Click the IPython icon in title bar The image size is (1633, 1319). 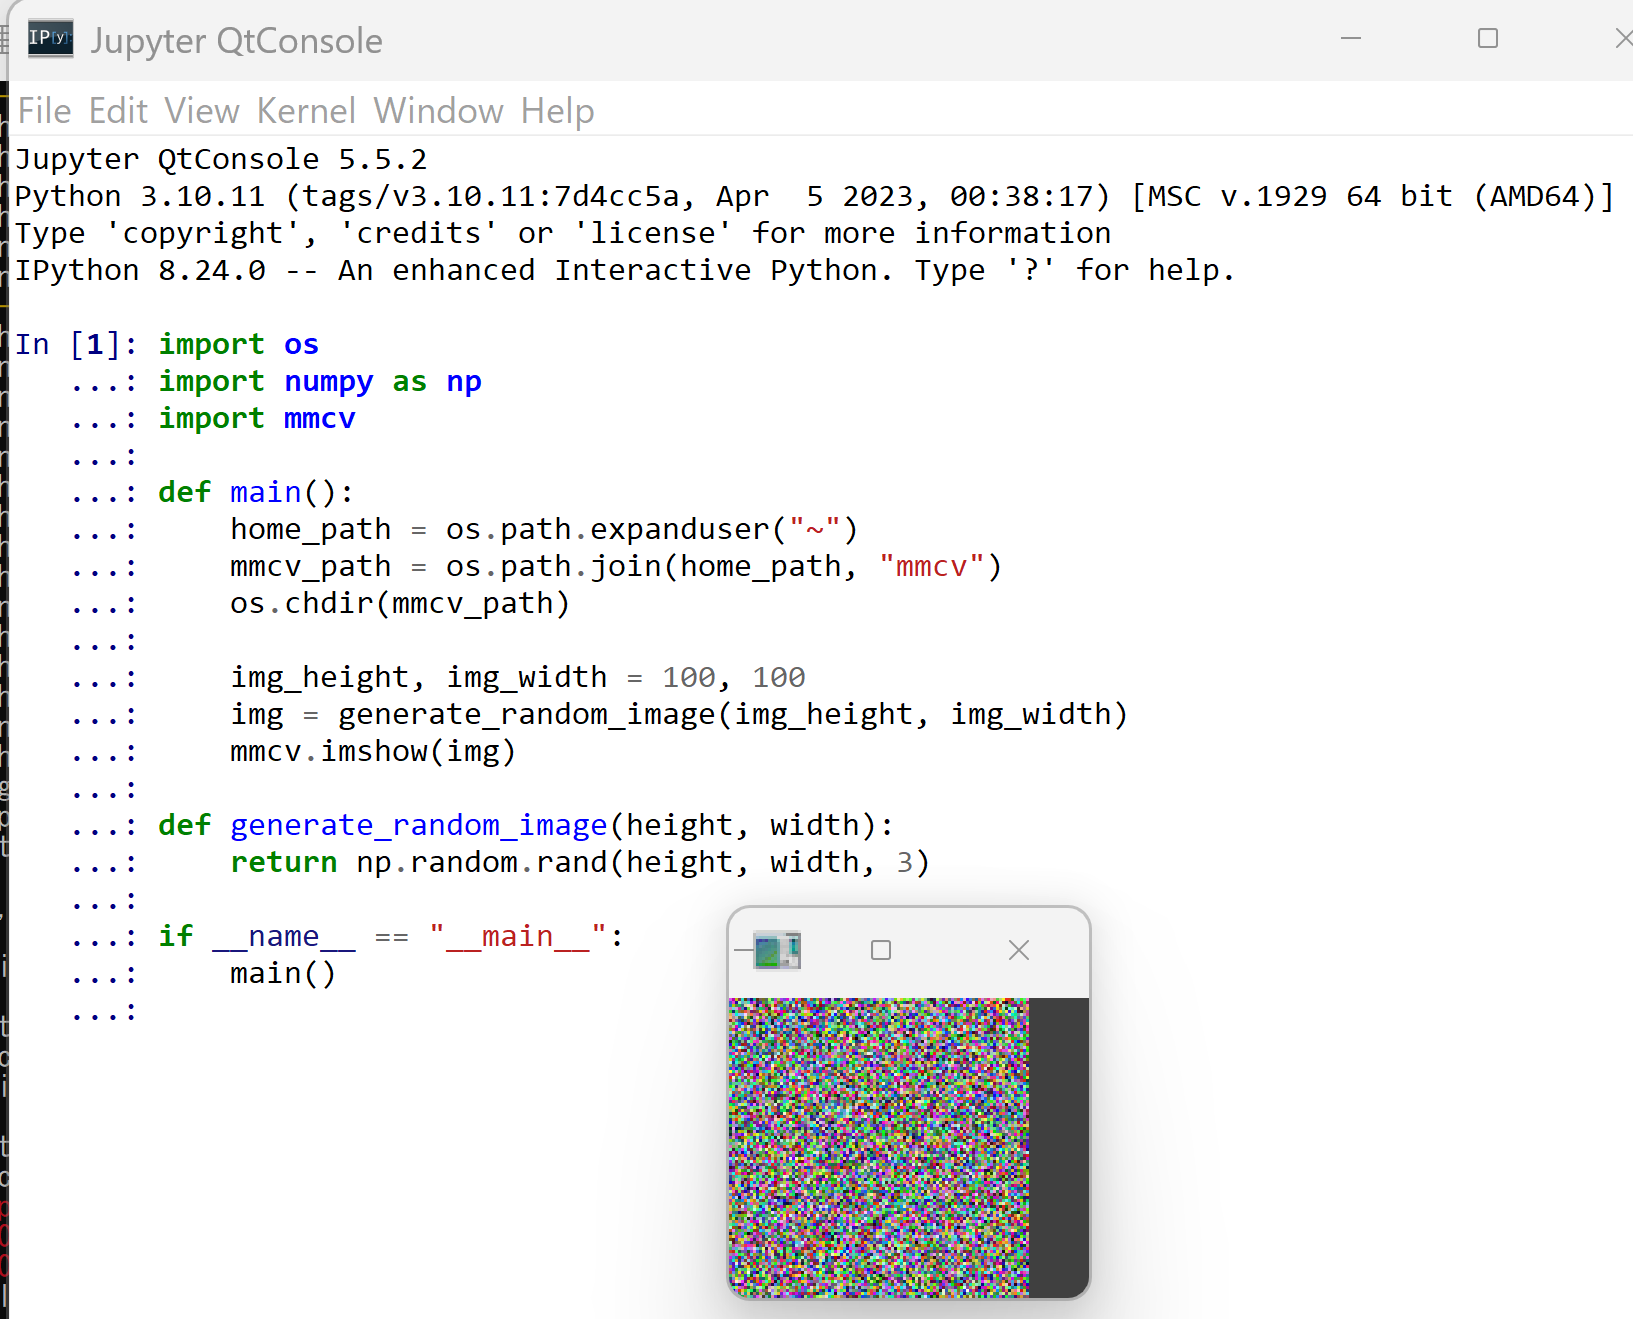(50, 39)
